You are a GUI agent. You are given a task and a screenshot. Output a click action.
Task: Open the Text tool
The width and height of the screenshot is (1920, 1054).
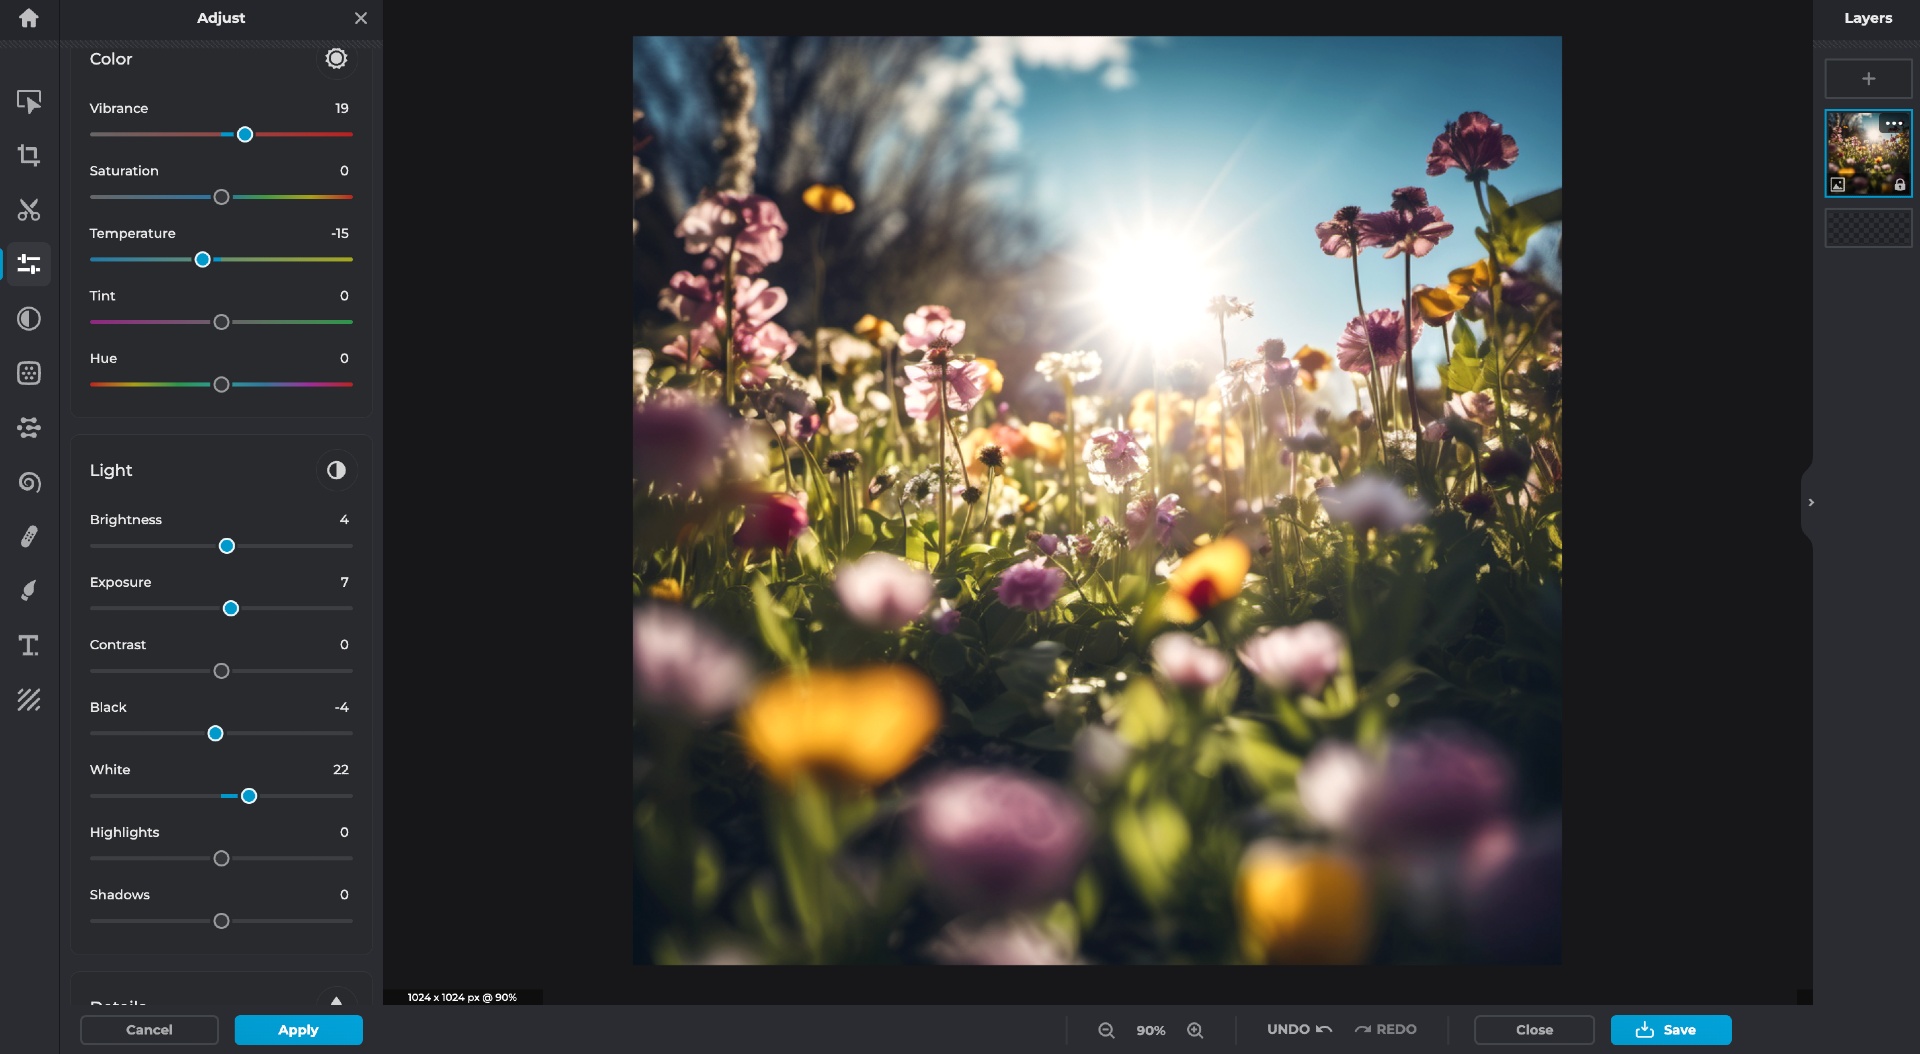29,646
